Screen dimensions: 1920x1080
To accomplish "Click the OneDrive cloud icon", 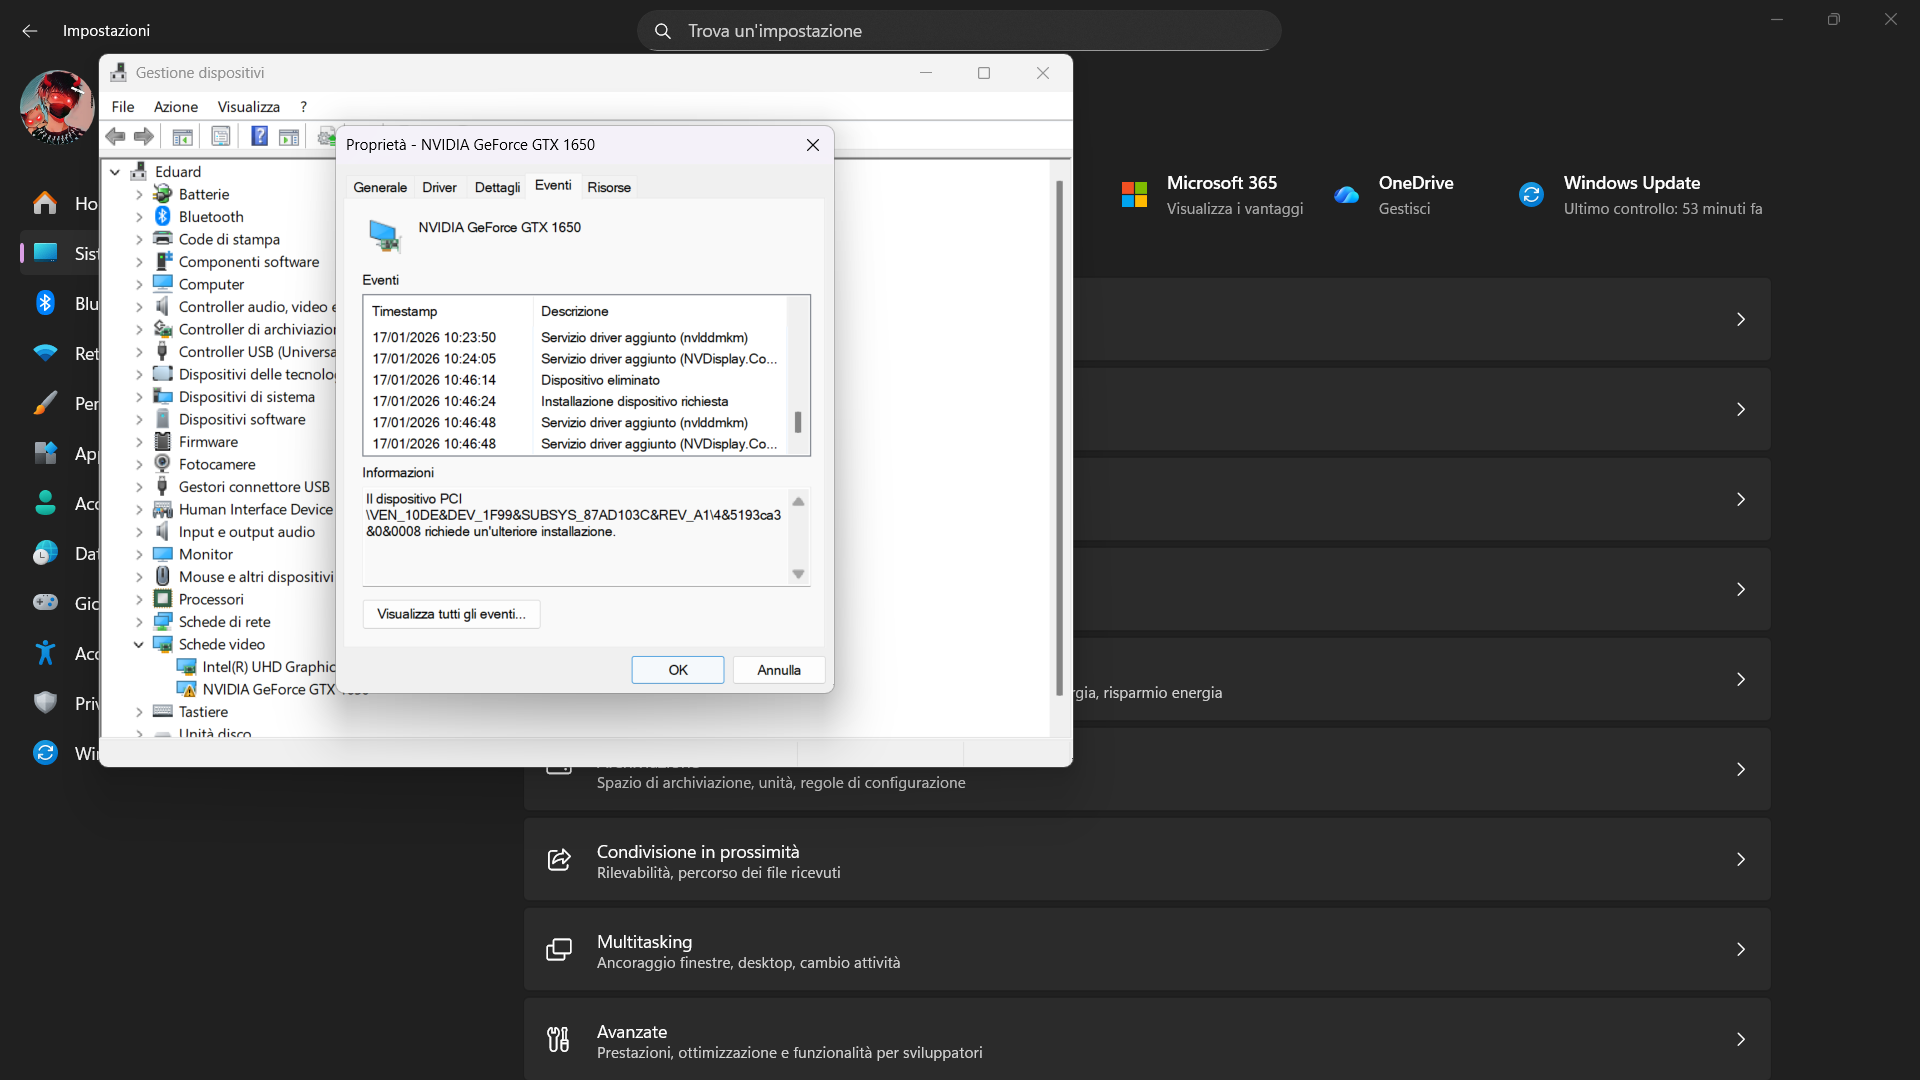I will [x=1347, y=195].
